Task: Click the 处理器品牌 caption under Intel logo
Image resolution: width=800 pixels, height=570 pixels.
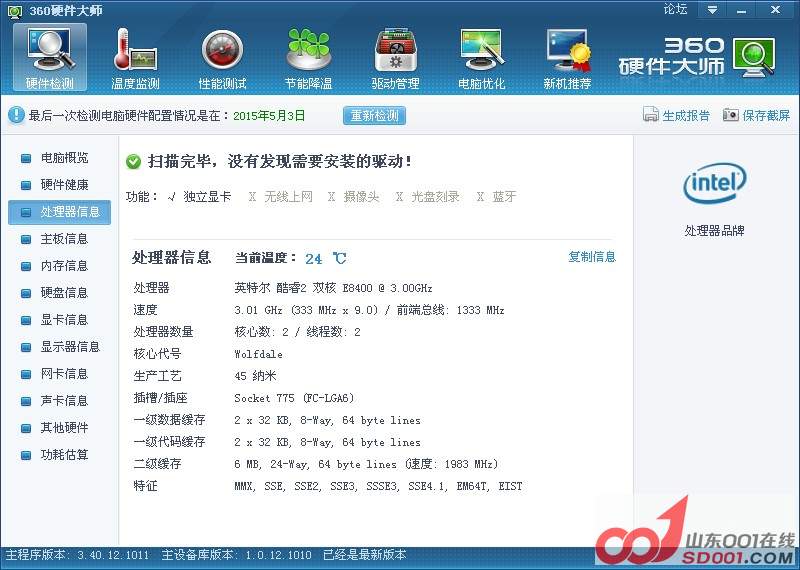Action: [714, 231]
